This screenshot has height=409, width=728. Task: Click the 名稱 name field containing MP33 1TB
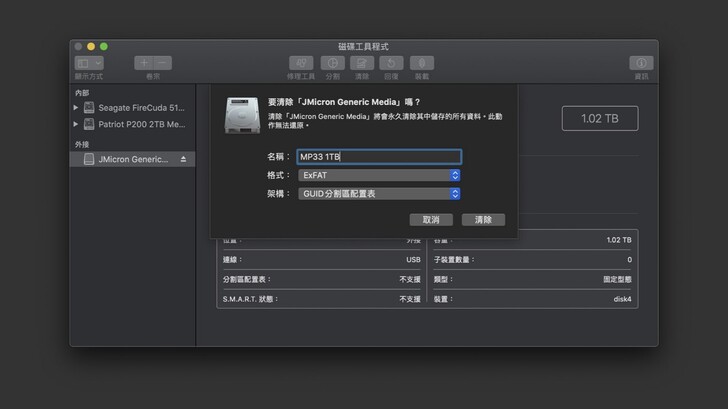point(378,157)
